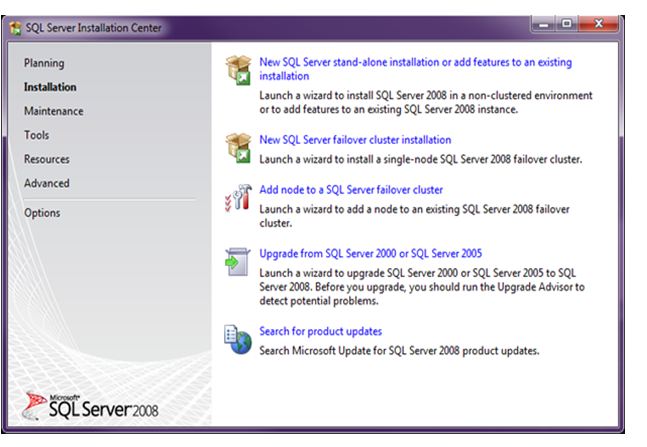The image size is (647, 447).
Task: Click the SQL Server Installation Center title bar icon
Action: point(15,28)
